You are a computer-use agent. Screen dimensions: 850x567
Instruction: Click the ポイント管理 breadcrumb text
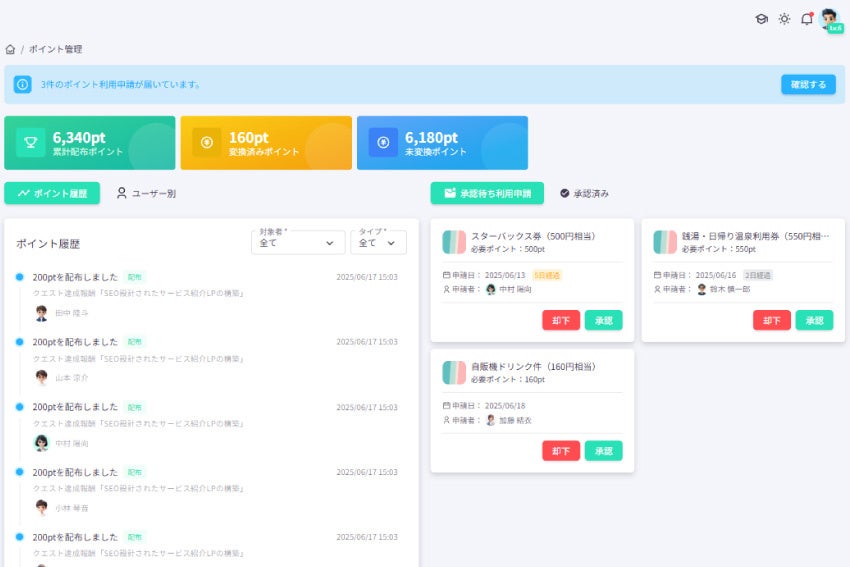pyautogui.click(x=56, y=49)
